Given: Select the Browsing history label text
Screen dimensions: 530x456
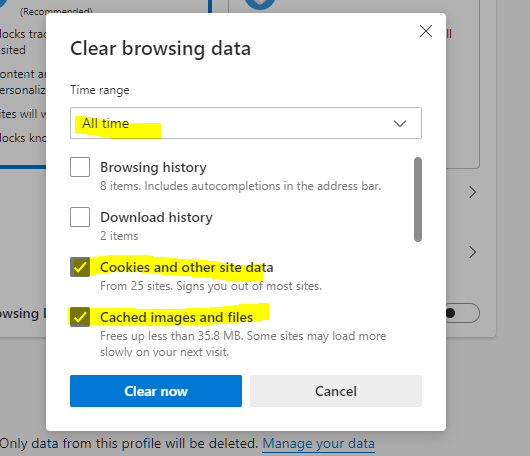Looking at the screenshot, I should tap(153, 167).
